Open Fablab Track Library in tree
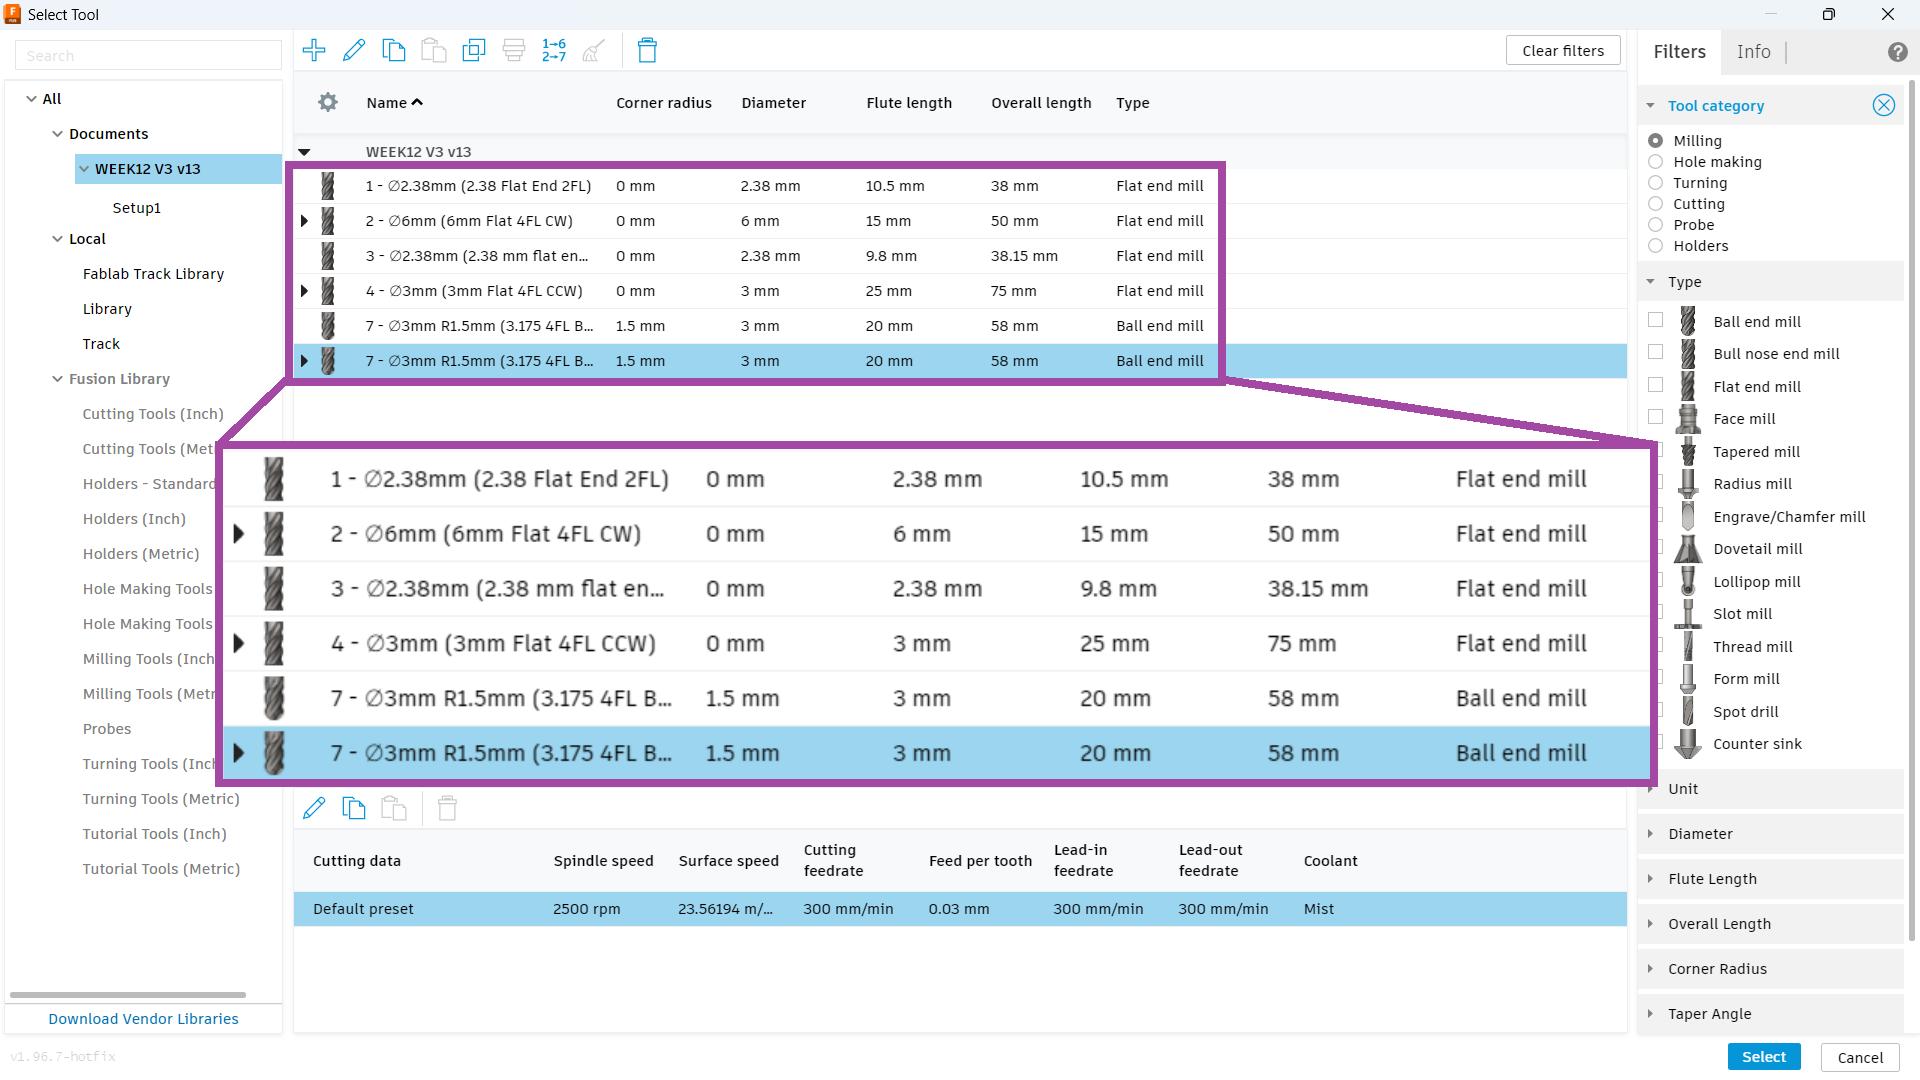The image size is (1920, 1080). [153, 274]
